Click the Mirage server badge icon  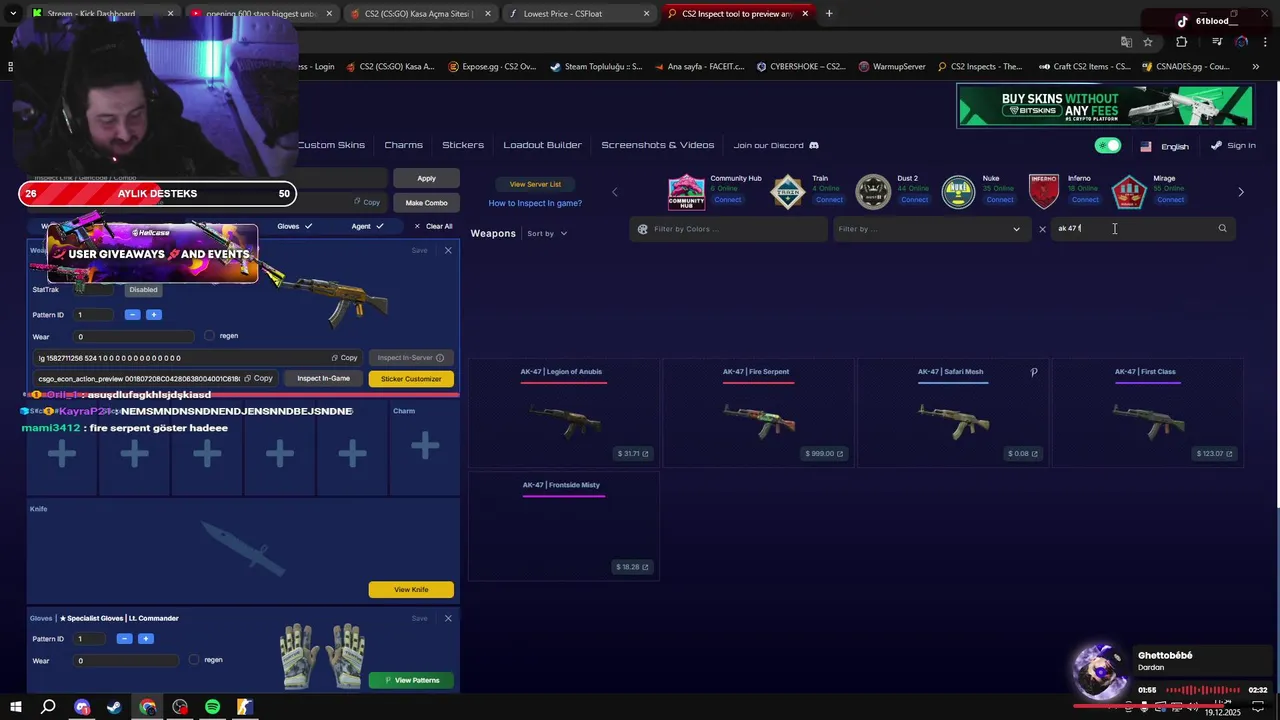coord(1129,192)
